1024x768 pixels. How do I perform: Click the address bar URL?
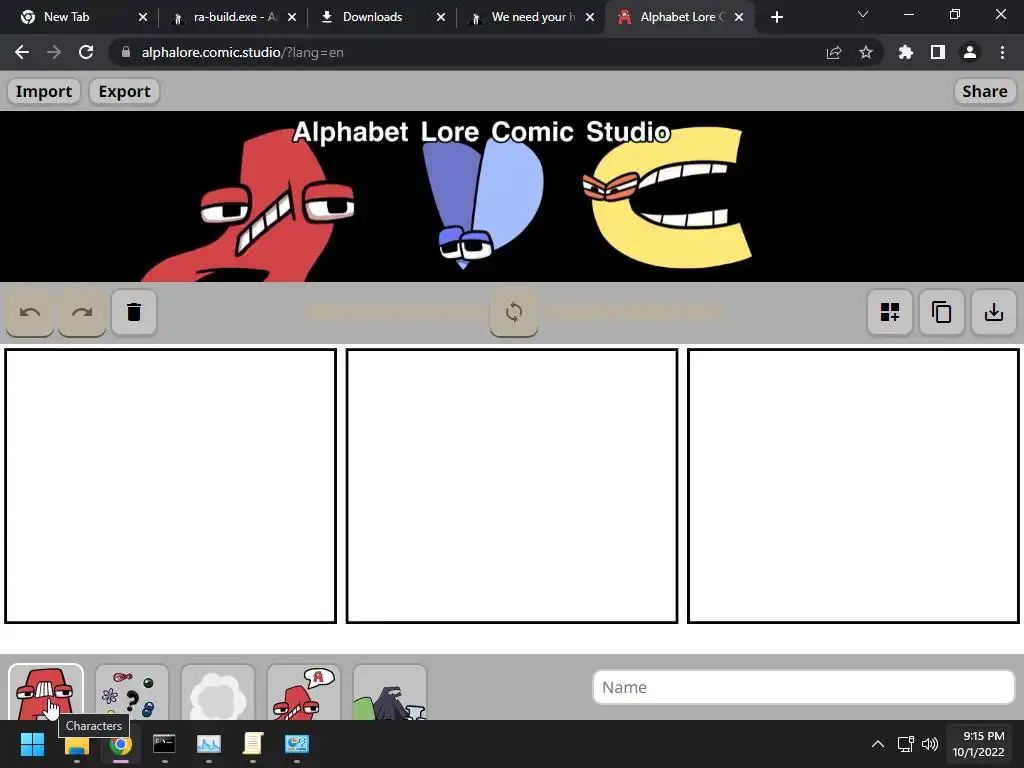click(242, 52)
